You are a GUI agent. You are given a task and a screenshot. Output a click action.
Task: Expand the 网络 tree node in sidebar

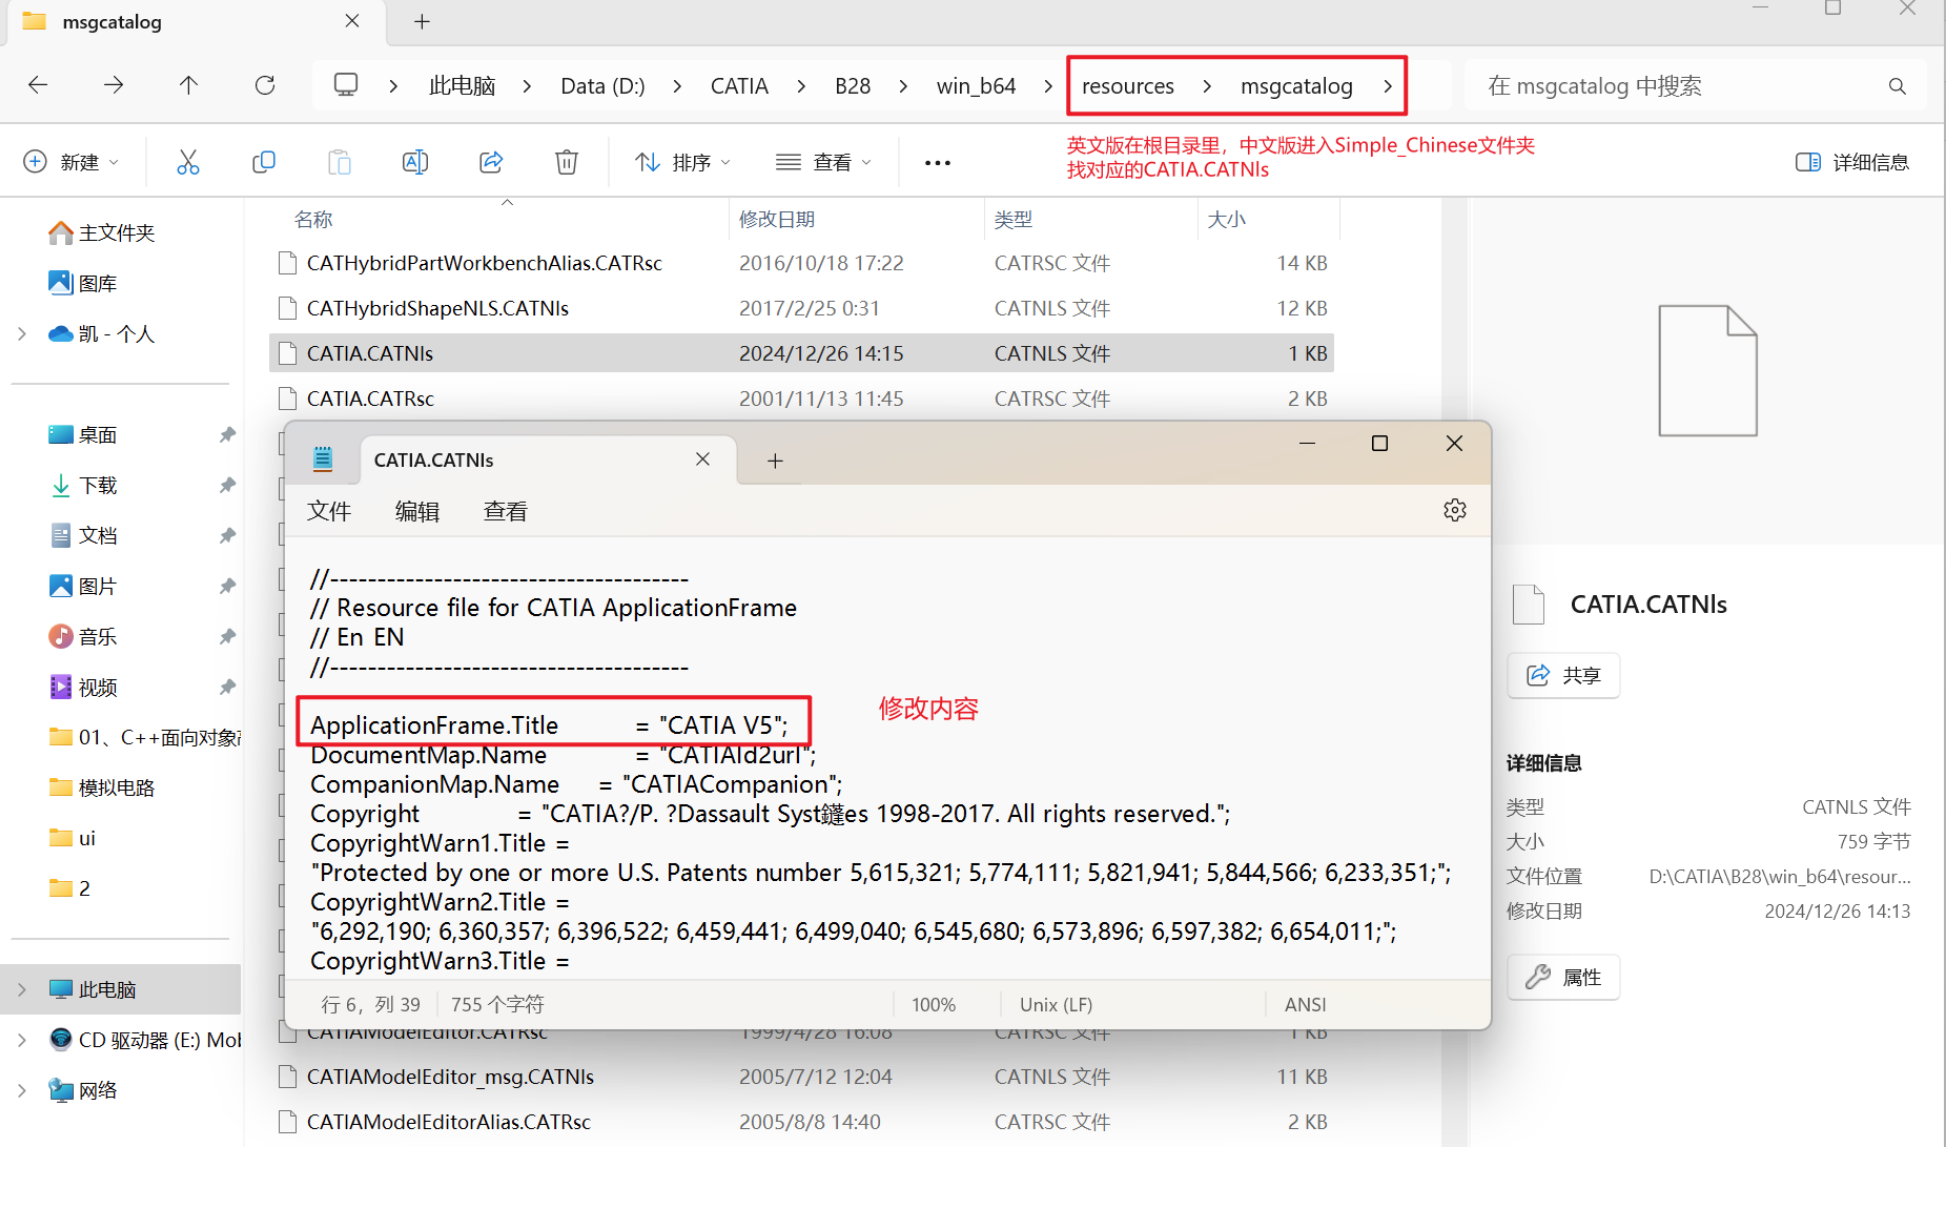[22, 1091]
